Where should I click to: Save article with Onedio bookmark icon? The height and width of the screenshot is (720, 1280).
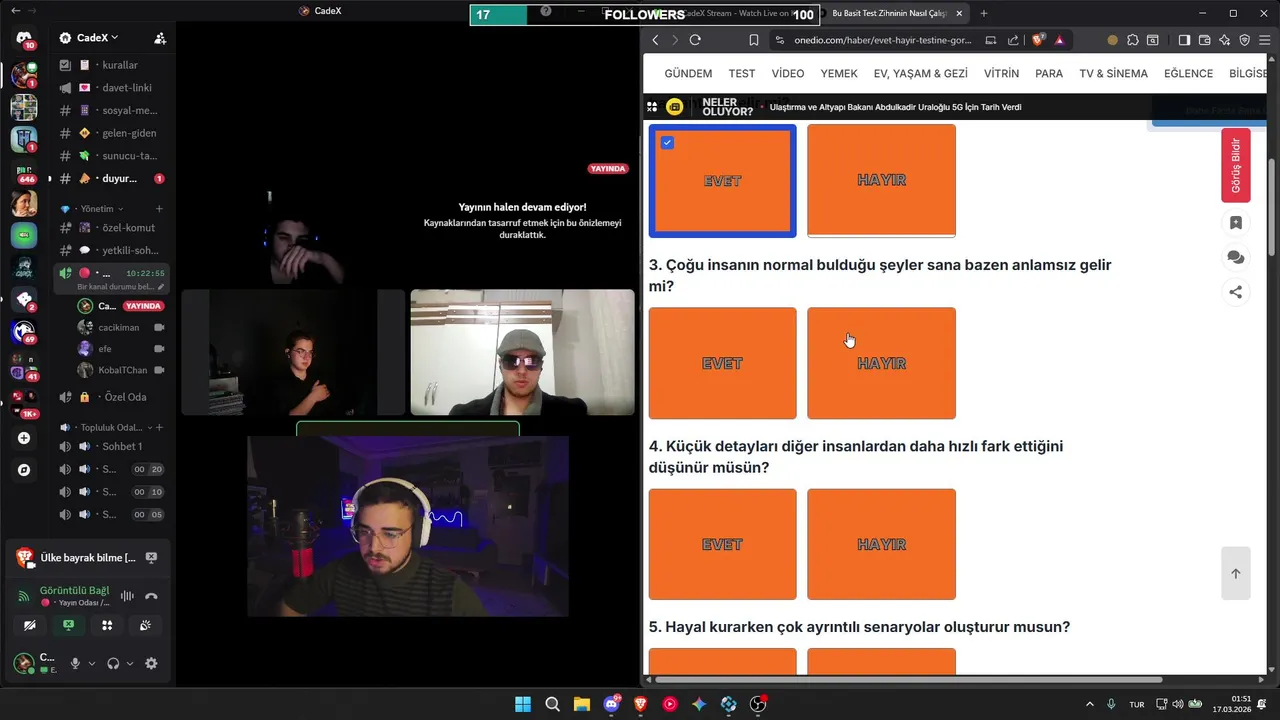1236,223
